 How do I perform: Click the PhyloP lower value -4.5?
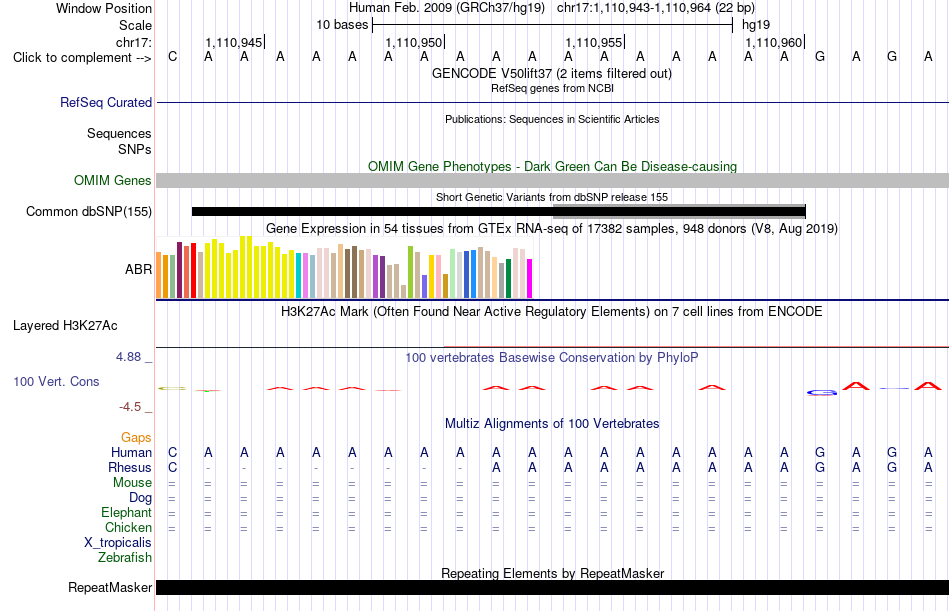click(x=130, y=407)
